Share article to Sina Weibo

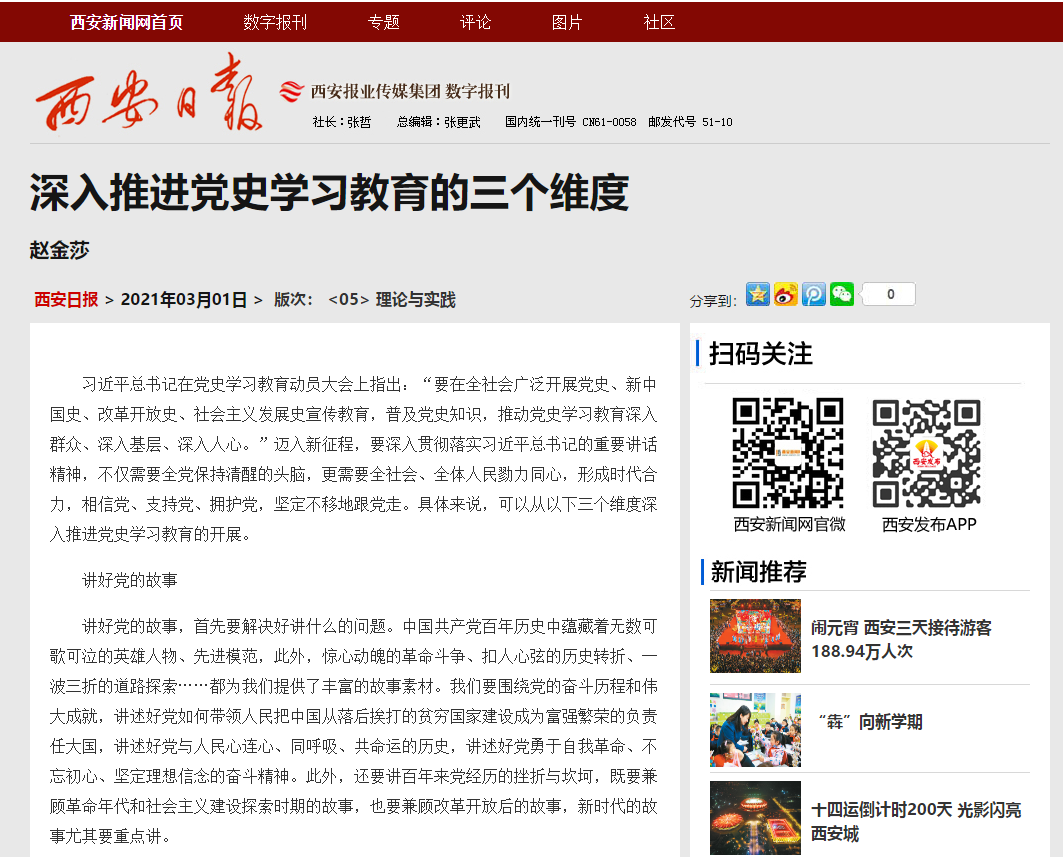coord(786,294)
